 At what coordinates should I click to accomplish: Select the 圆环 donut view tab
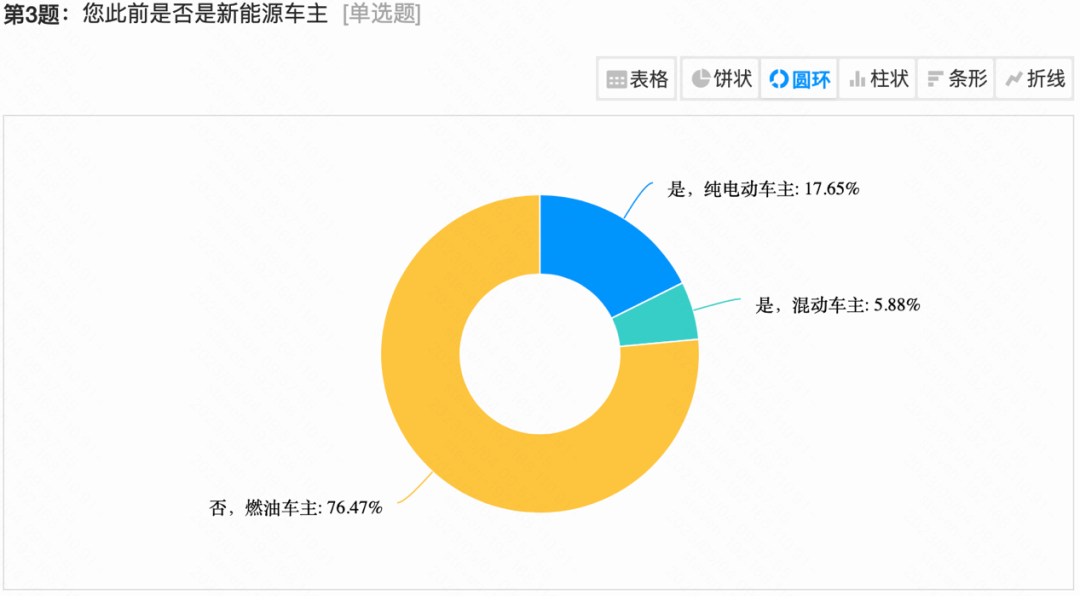[799, 79]
